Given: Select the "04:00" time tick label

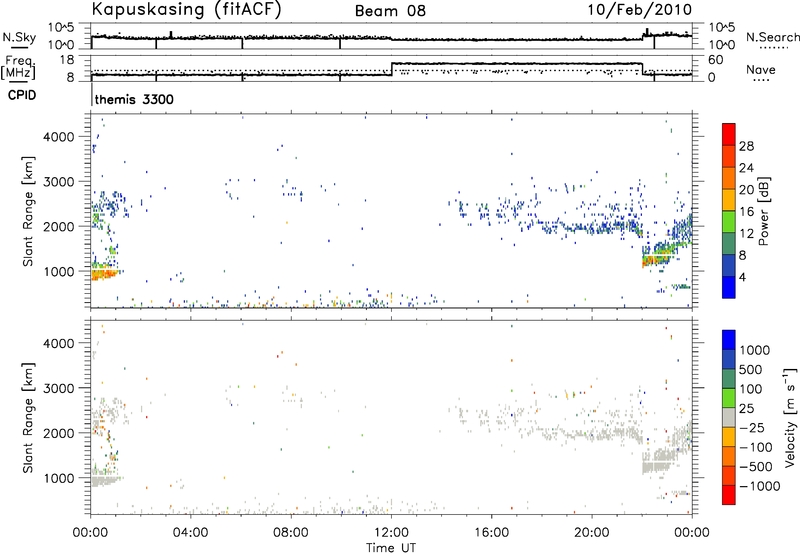Looking at the screenshot, I should [190, 533].
